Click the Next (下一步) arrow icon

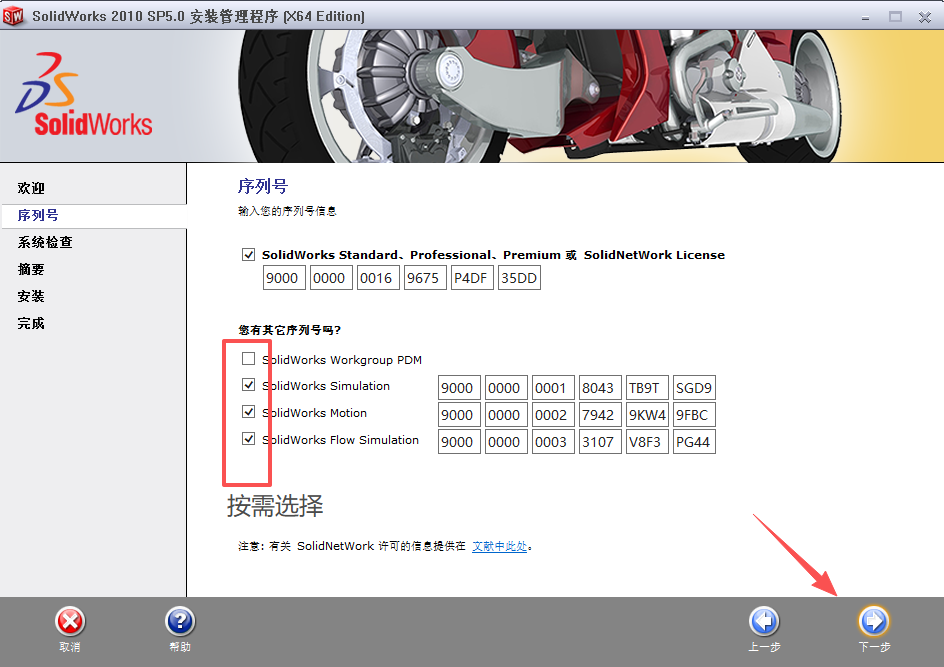point(873,621)
